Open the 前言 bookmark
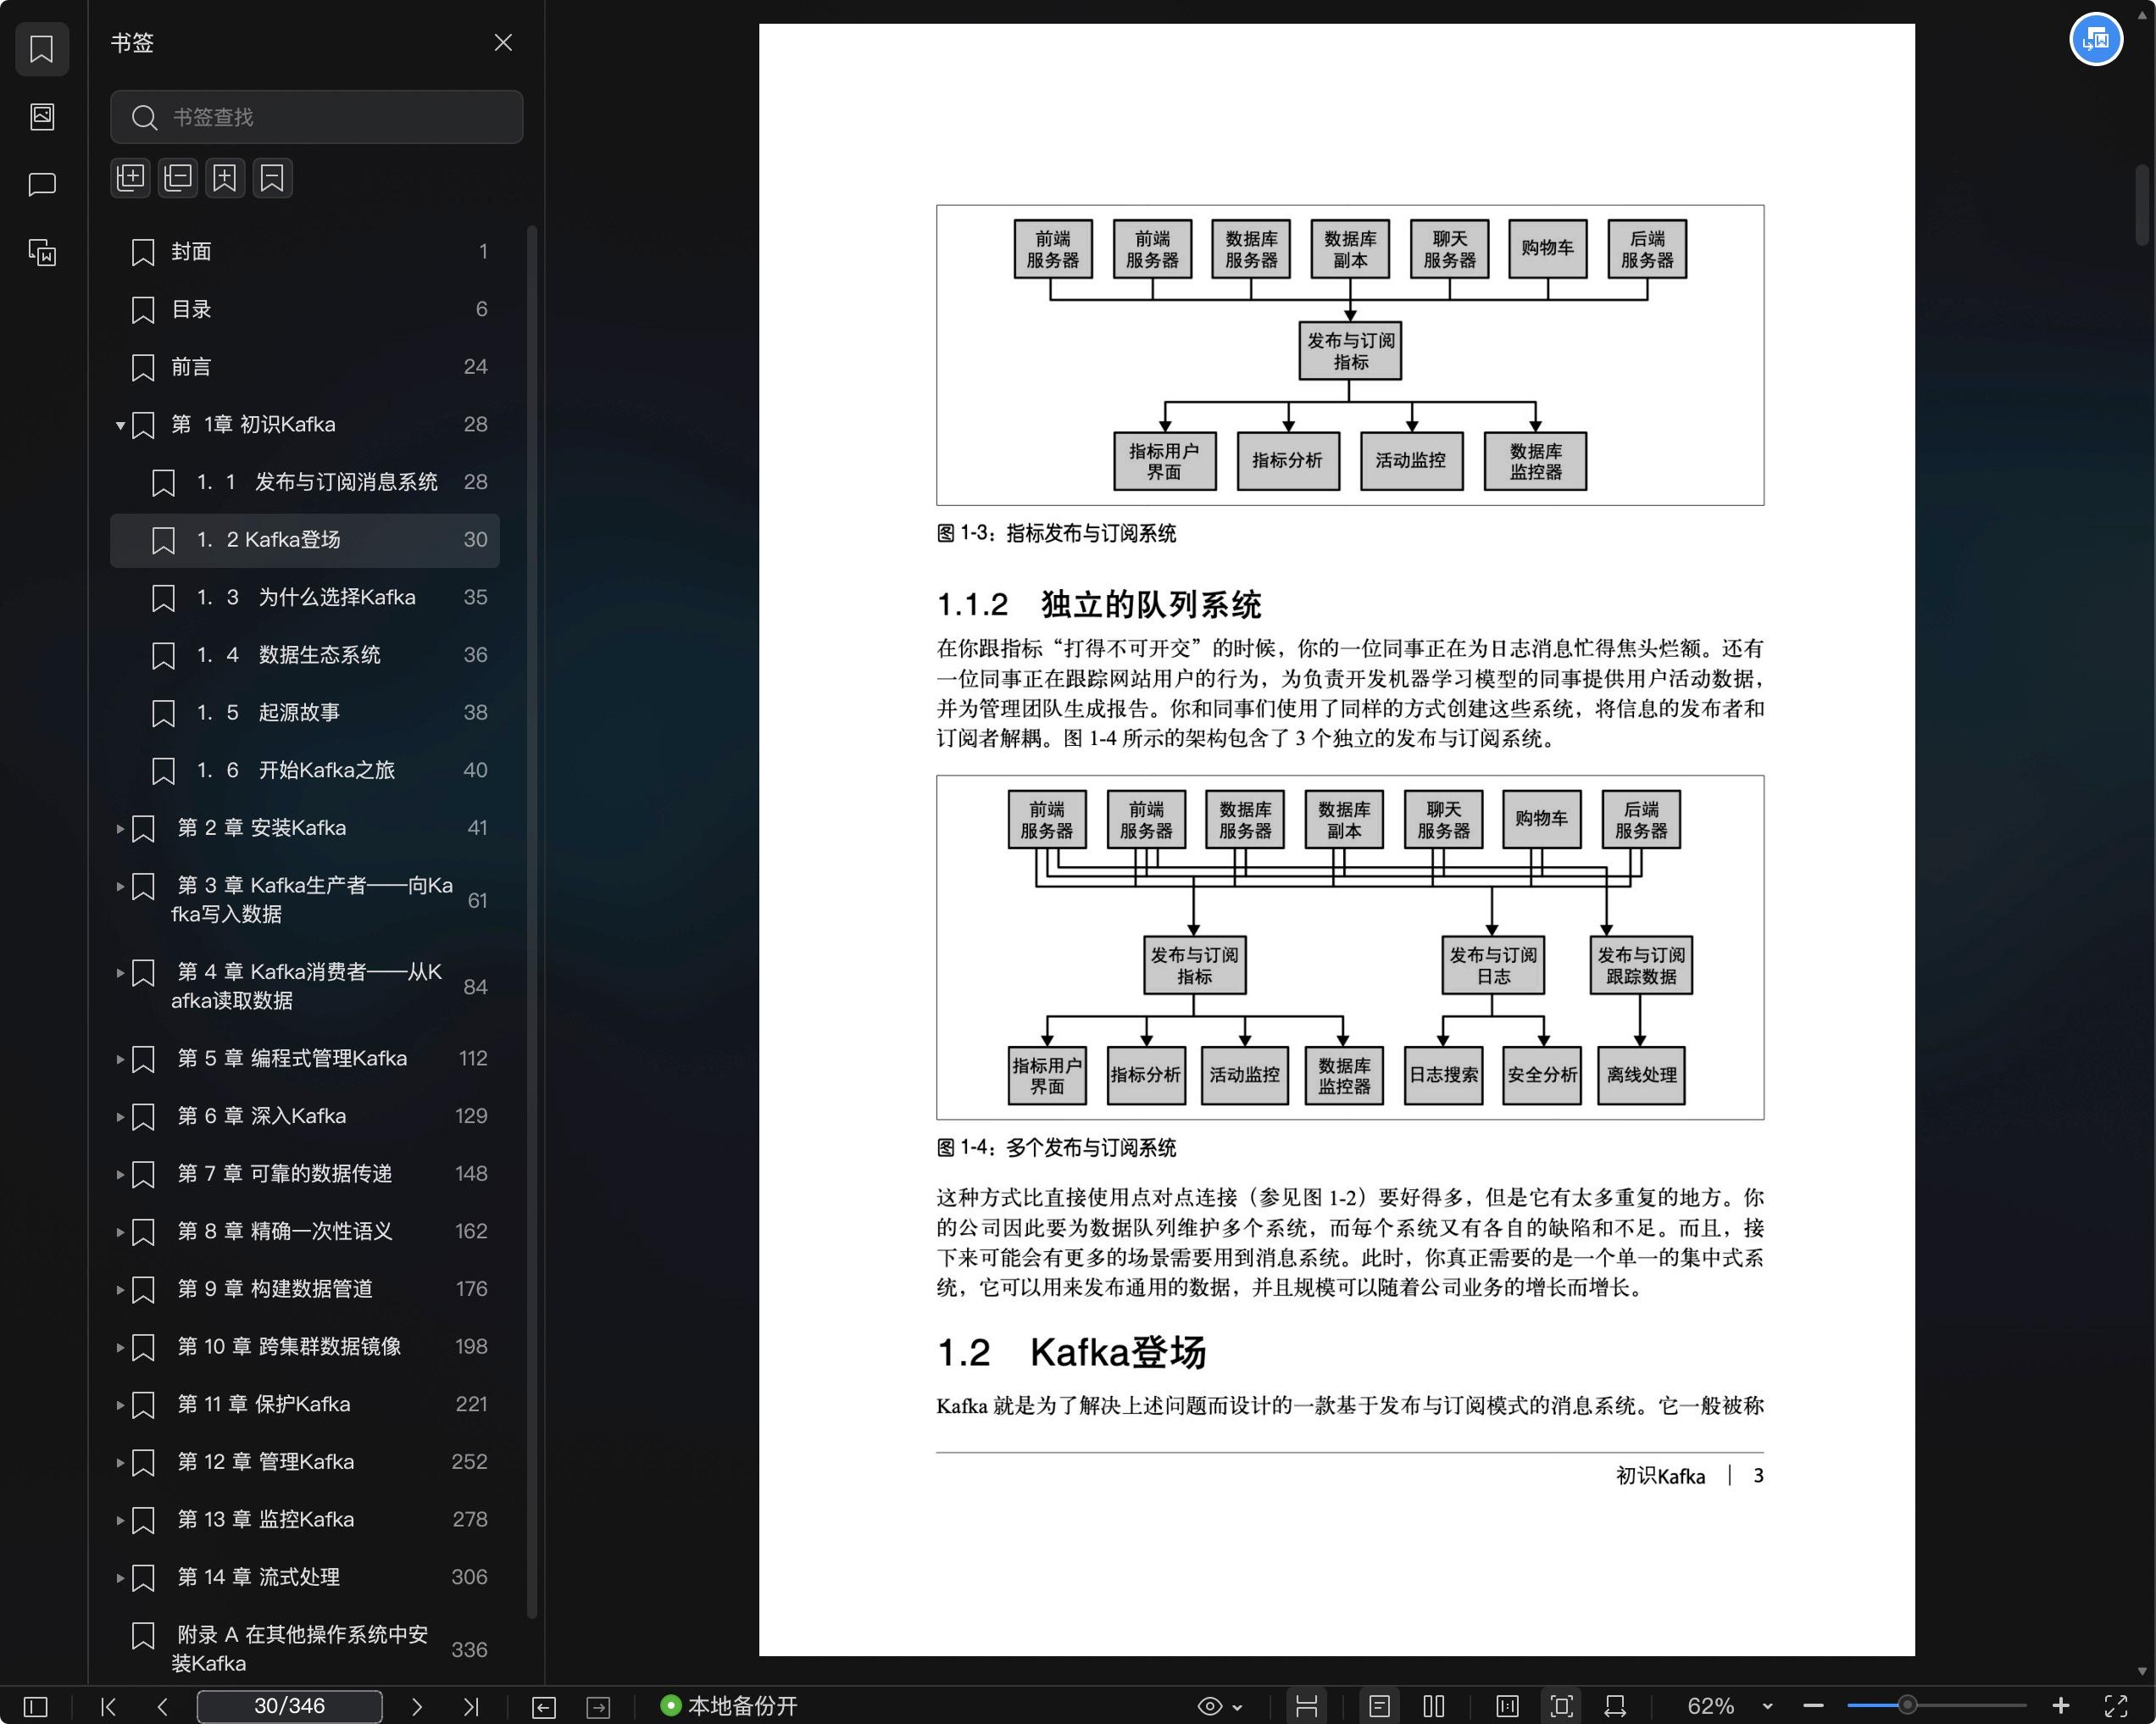2156x1724 pixels. (305, 367)
